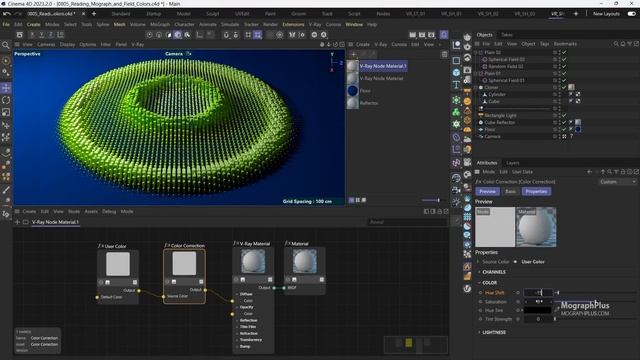Click the Rectangle Light object icon
This screenshot has height=360, width=640.
[481, 116]
